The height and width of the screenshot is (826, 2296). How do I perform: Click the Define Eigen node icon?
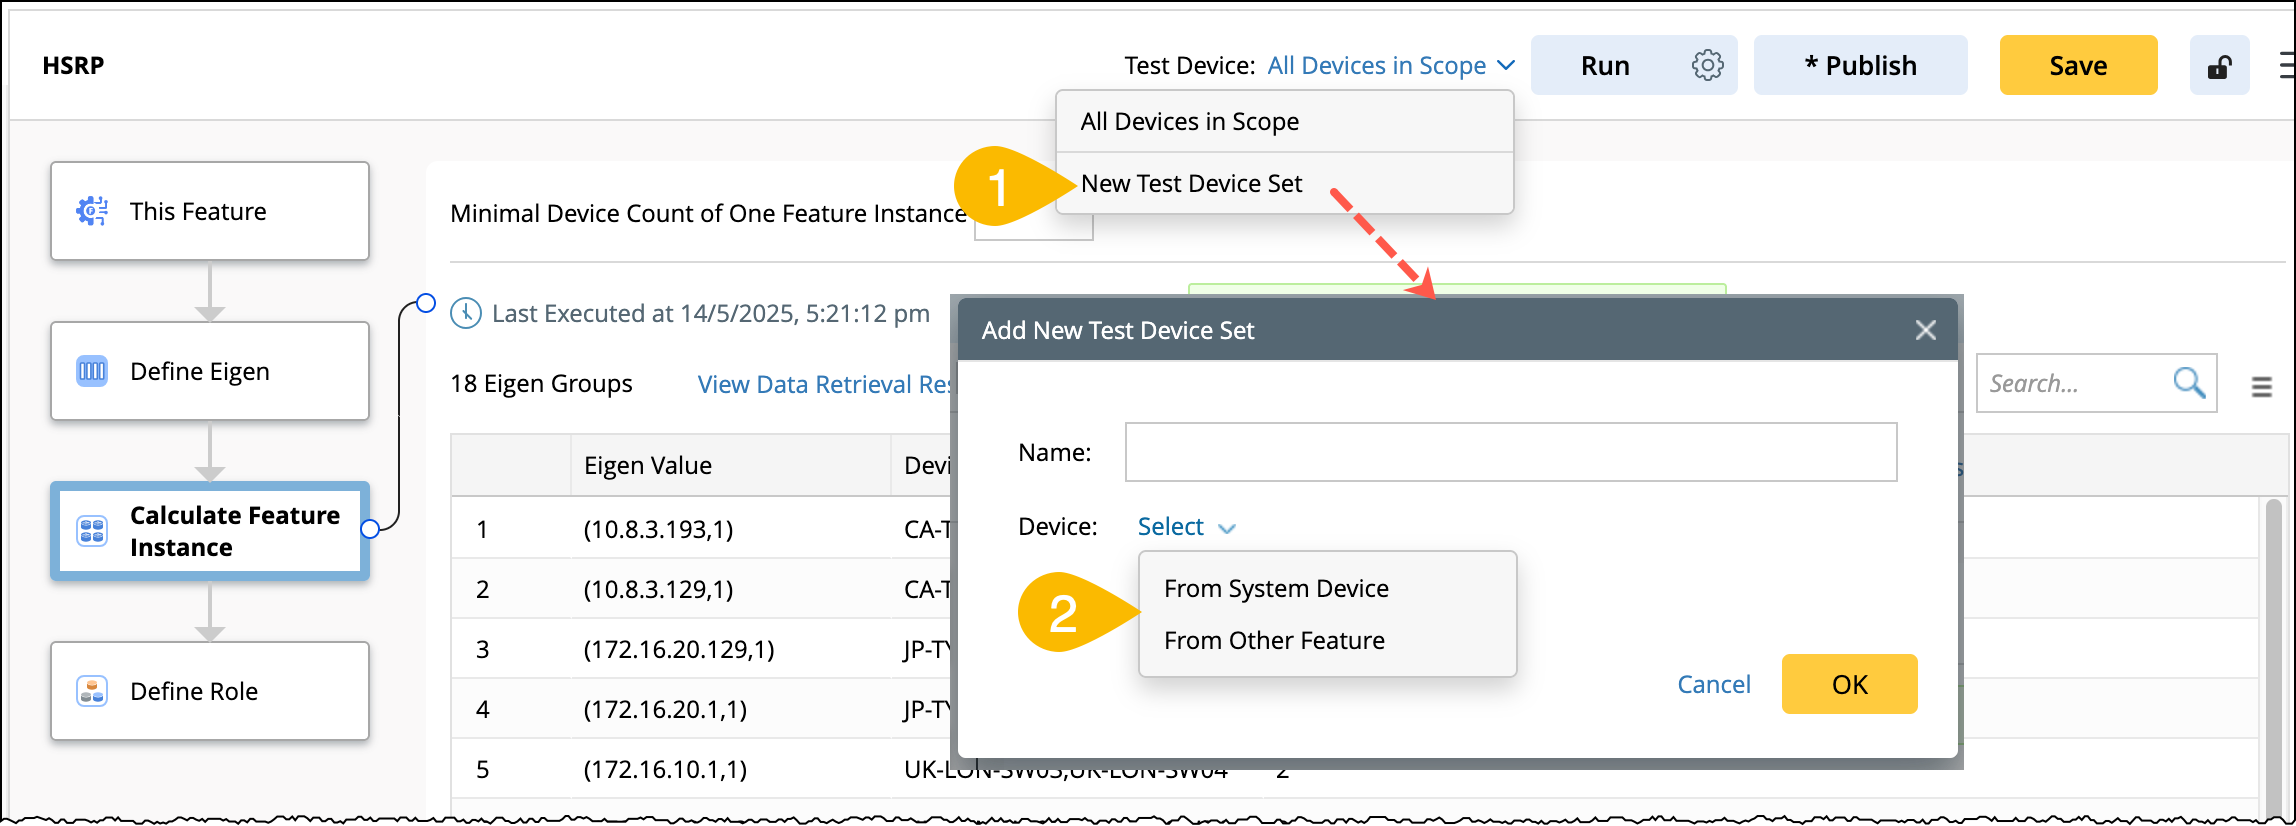92,371
